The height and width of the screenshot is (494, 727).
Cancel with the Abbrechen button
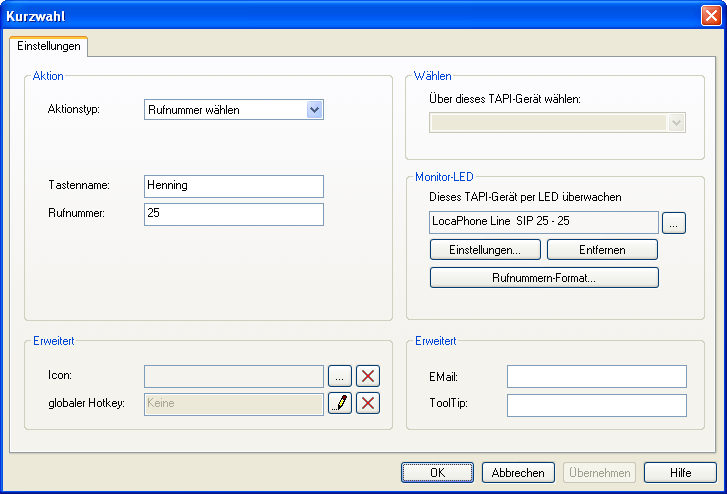click(x=518, y=473)
